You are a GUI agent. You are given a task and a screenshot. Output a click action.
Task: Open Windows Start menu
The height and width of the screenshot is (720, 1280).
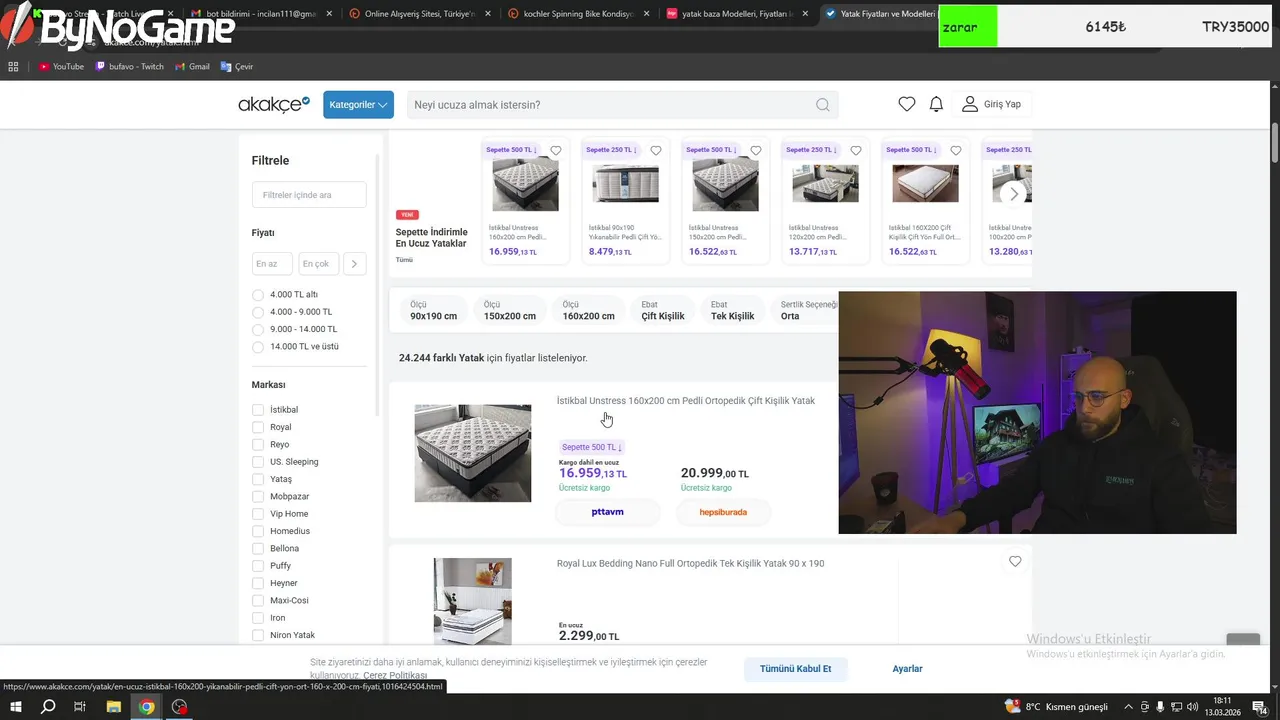point(16,706)
